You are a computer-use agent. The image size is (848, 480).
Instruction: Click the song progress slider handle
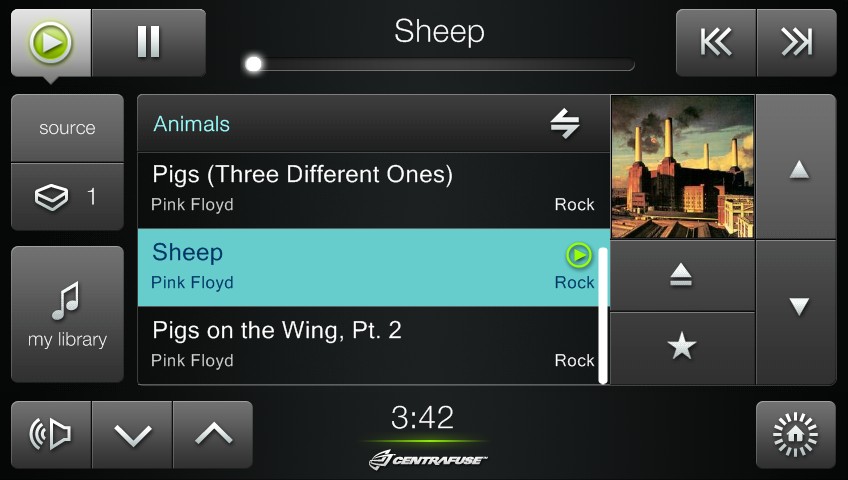pos(254,65)
